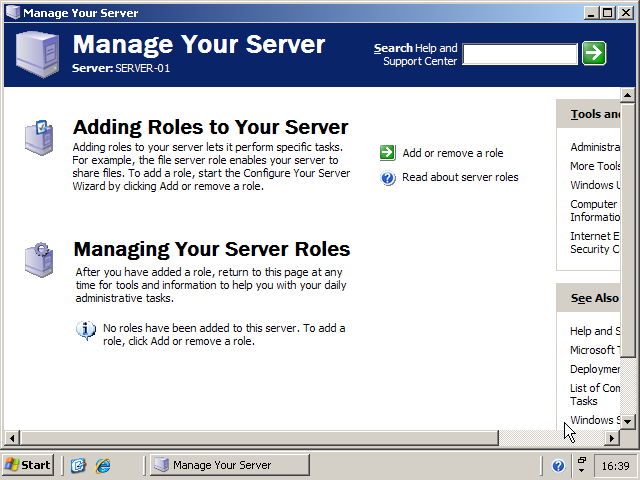Screen dimensions: 640x480
Task: Click the info icon next to No roles message
Action: click(87, 330)
